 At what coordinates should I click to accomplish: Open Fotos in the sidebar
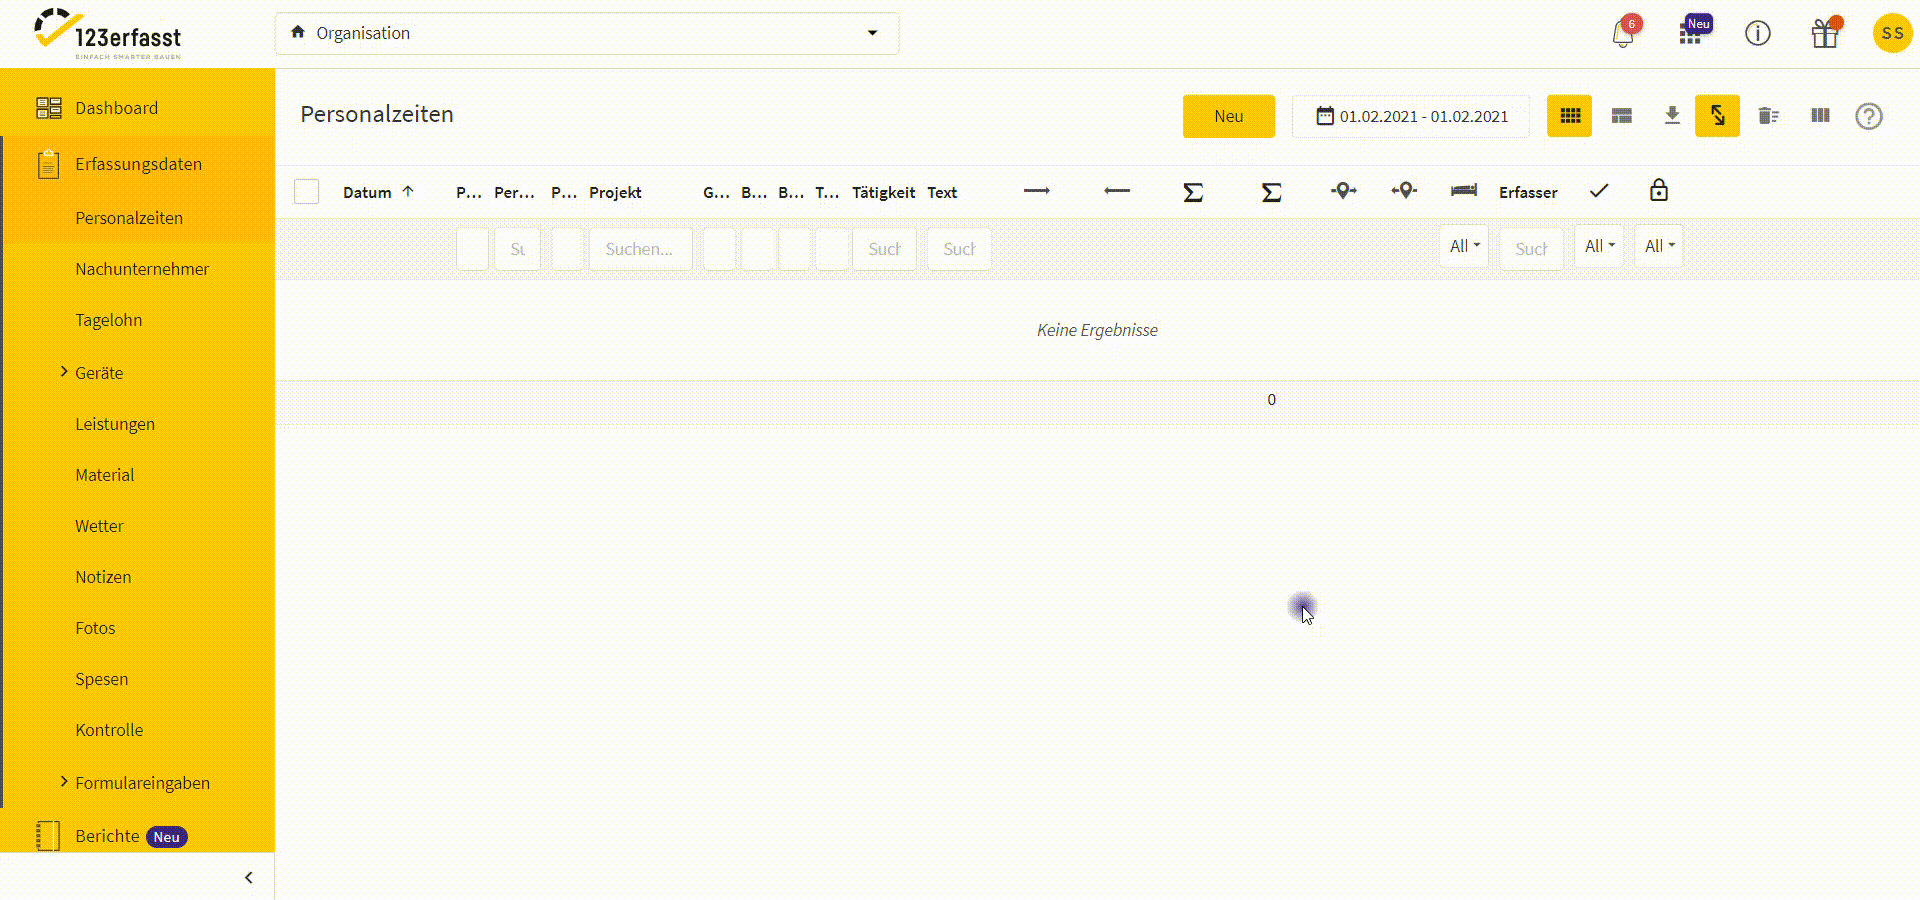(x=95, y=628)
